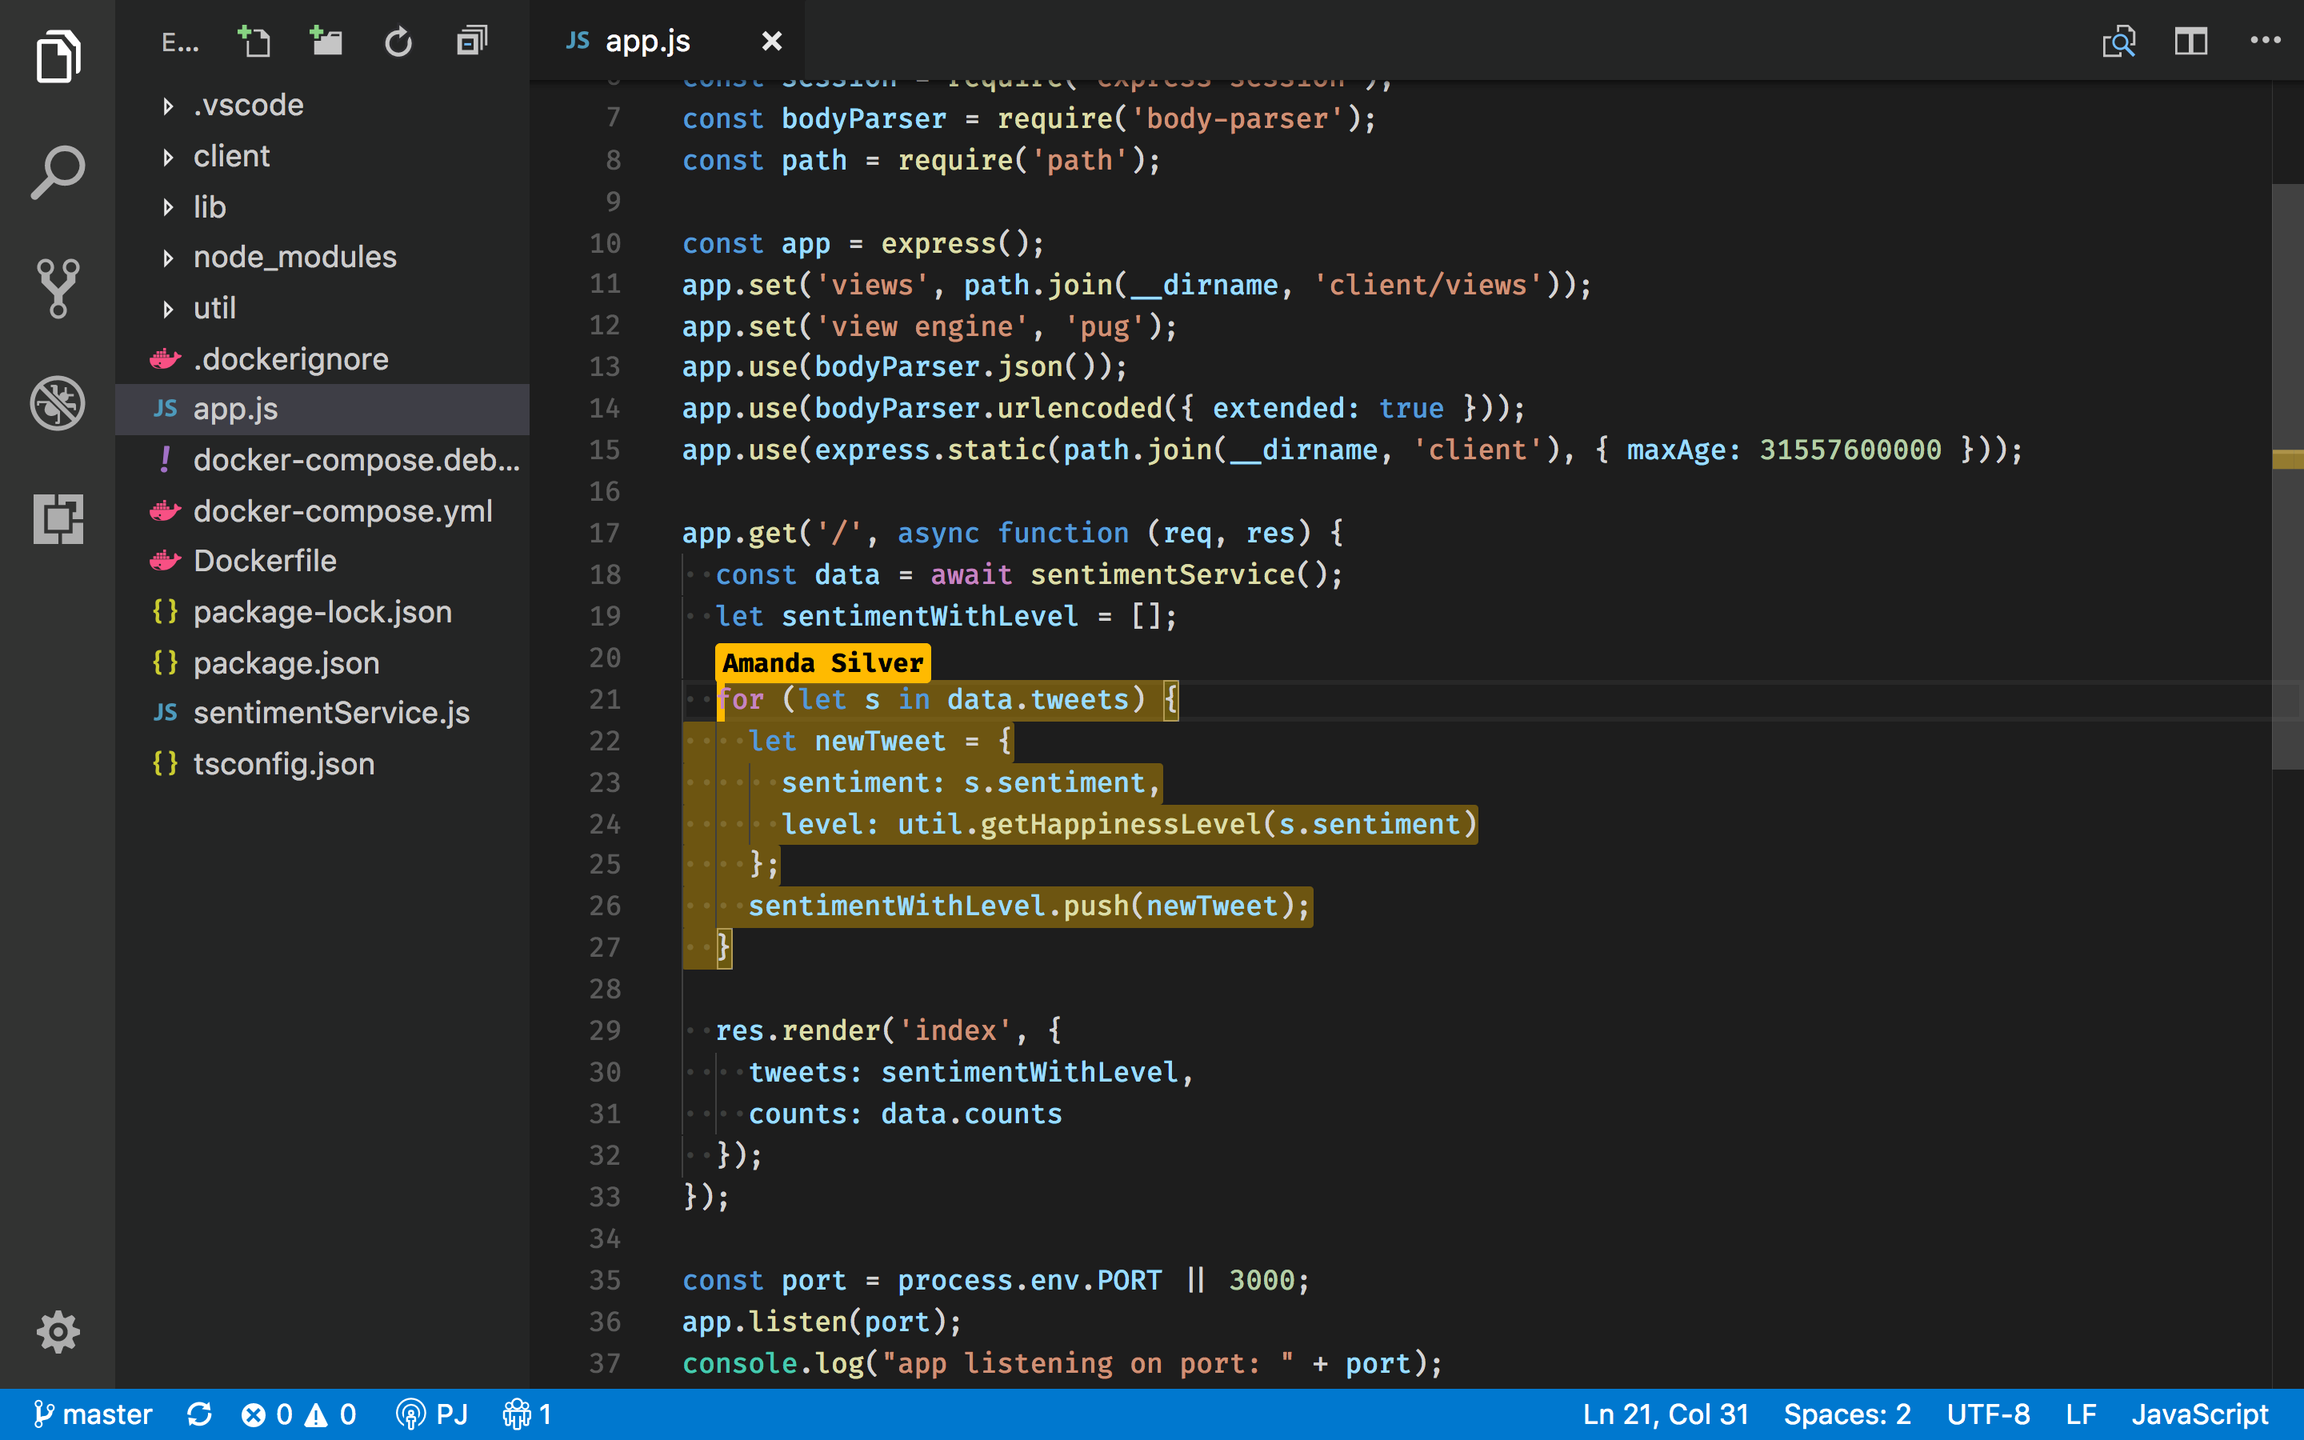Open the Source Control view

58,287
